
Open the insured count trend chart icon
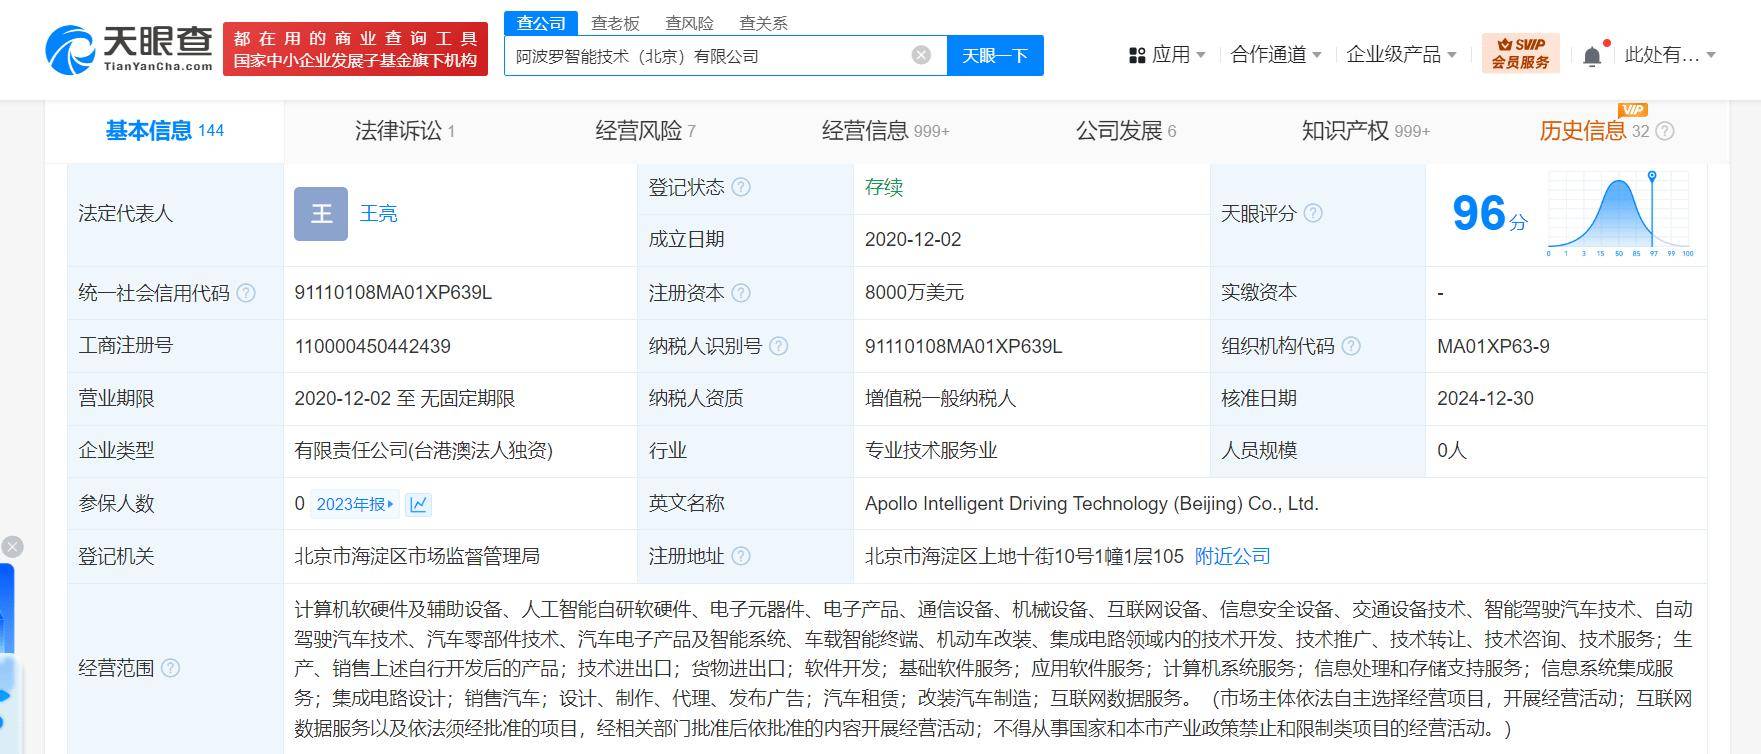418,504
